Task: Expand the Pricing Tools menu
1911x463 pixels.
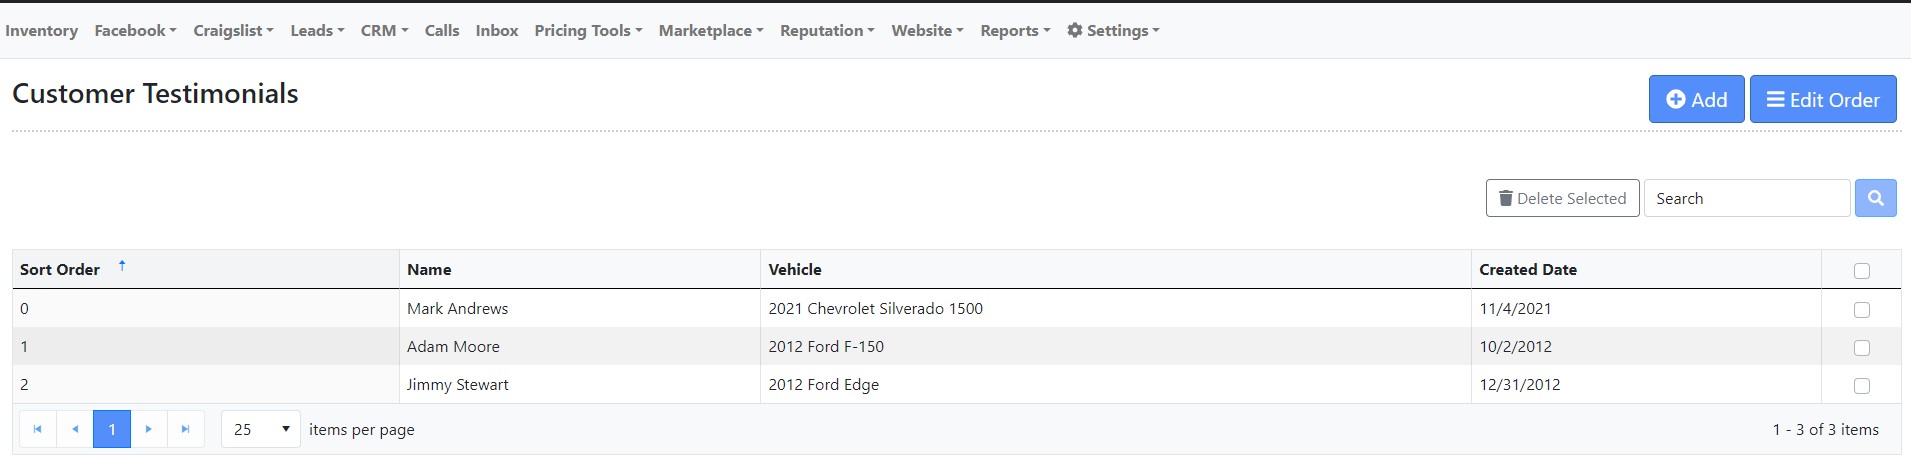Action: pos(588,30)
